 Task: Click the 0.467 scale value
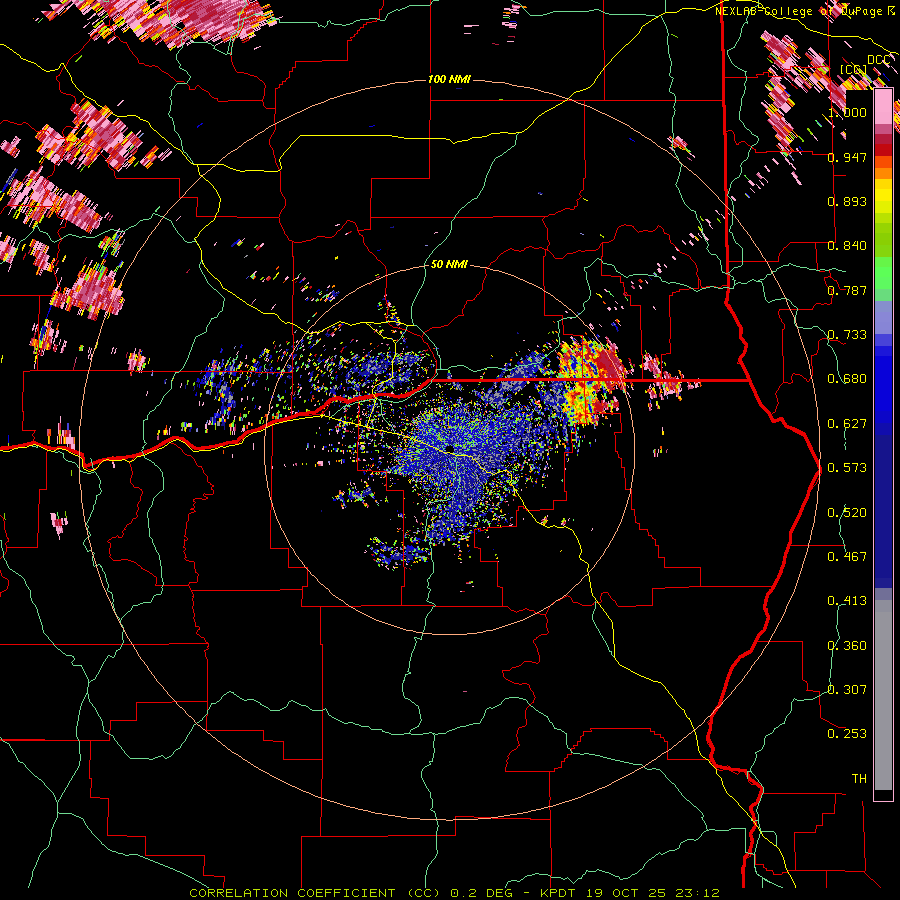[x=847, y=557]
